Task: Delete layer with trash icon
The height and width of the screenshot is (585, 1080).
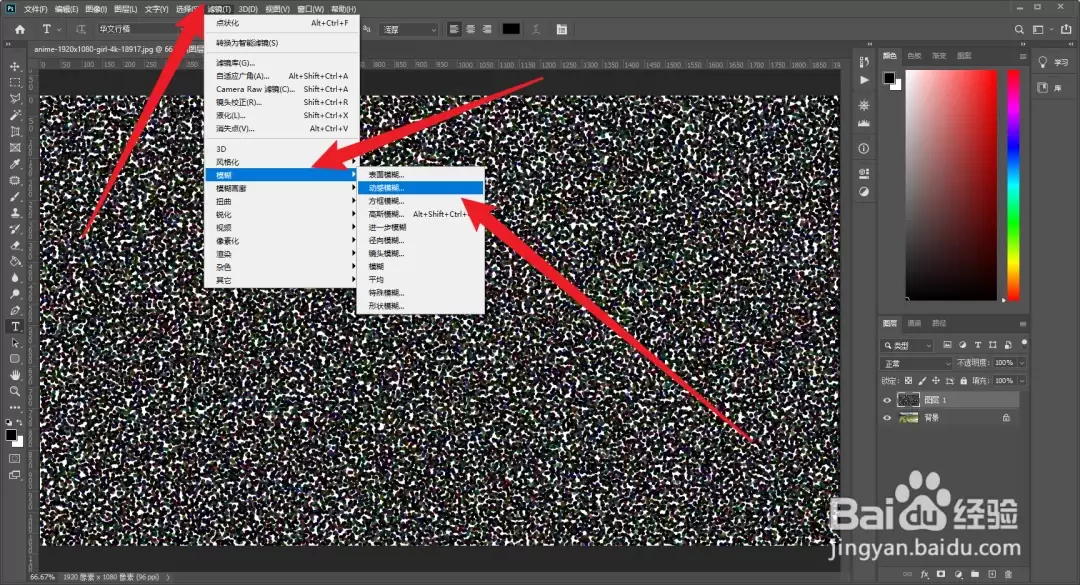Action: click(1008, 574)
